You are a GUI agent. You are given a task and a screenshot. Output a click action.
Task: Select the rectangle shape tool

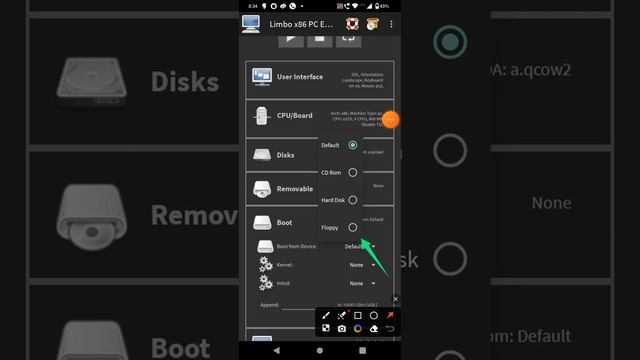[x=358, y=316]
